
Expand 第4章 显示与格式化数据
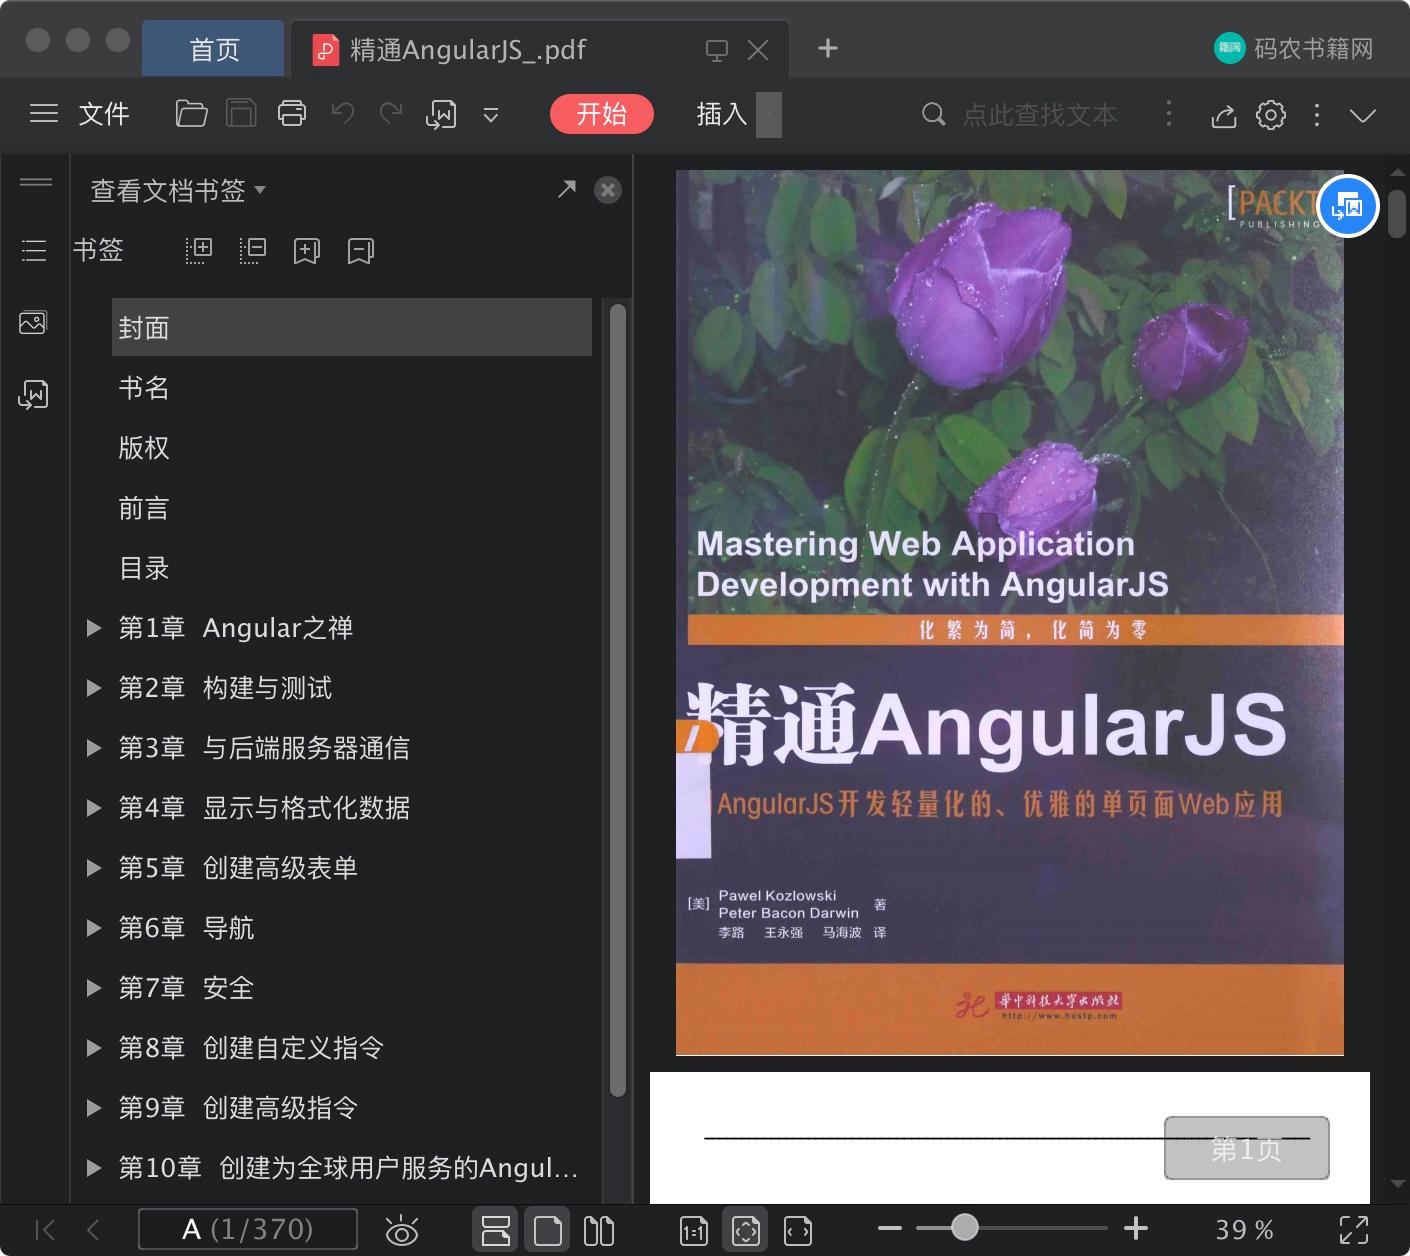[x=94, y=808]
